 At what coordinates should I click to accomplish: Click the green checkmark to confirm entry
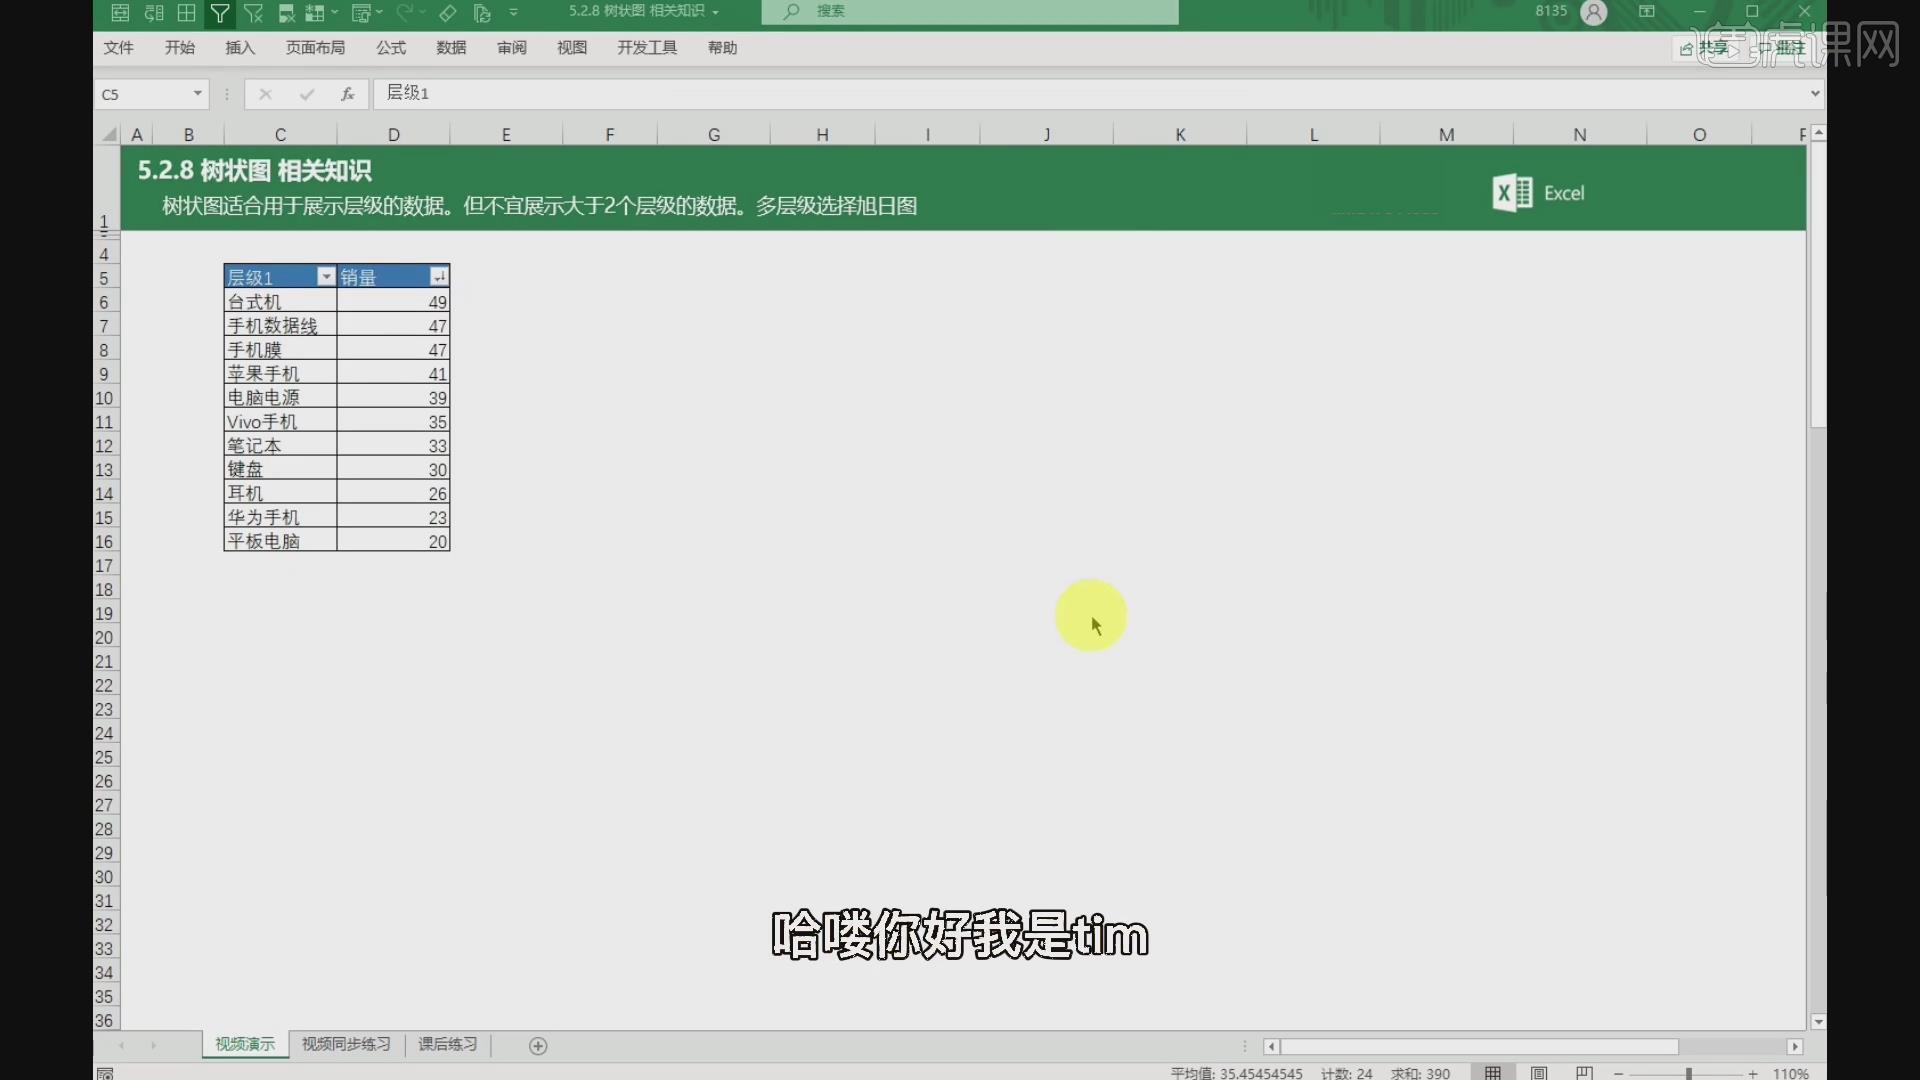click(x=306, y=93)
